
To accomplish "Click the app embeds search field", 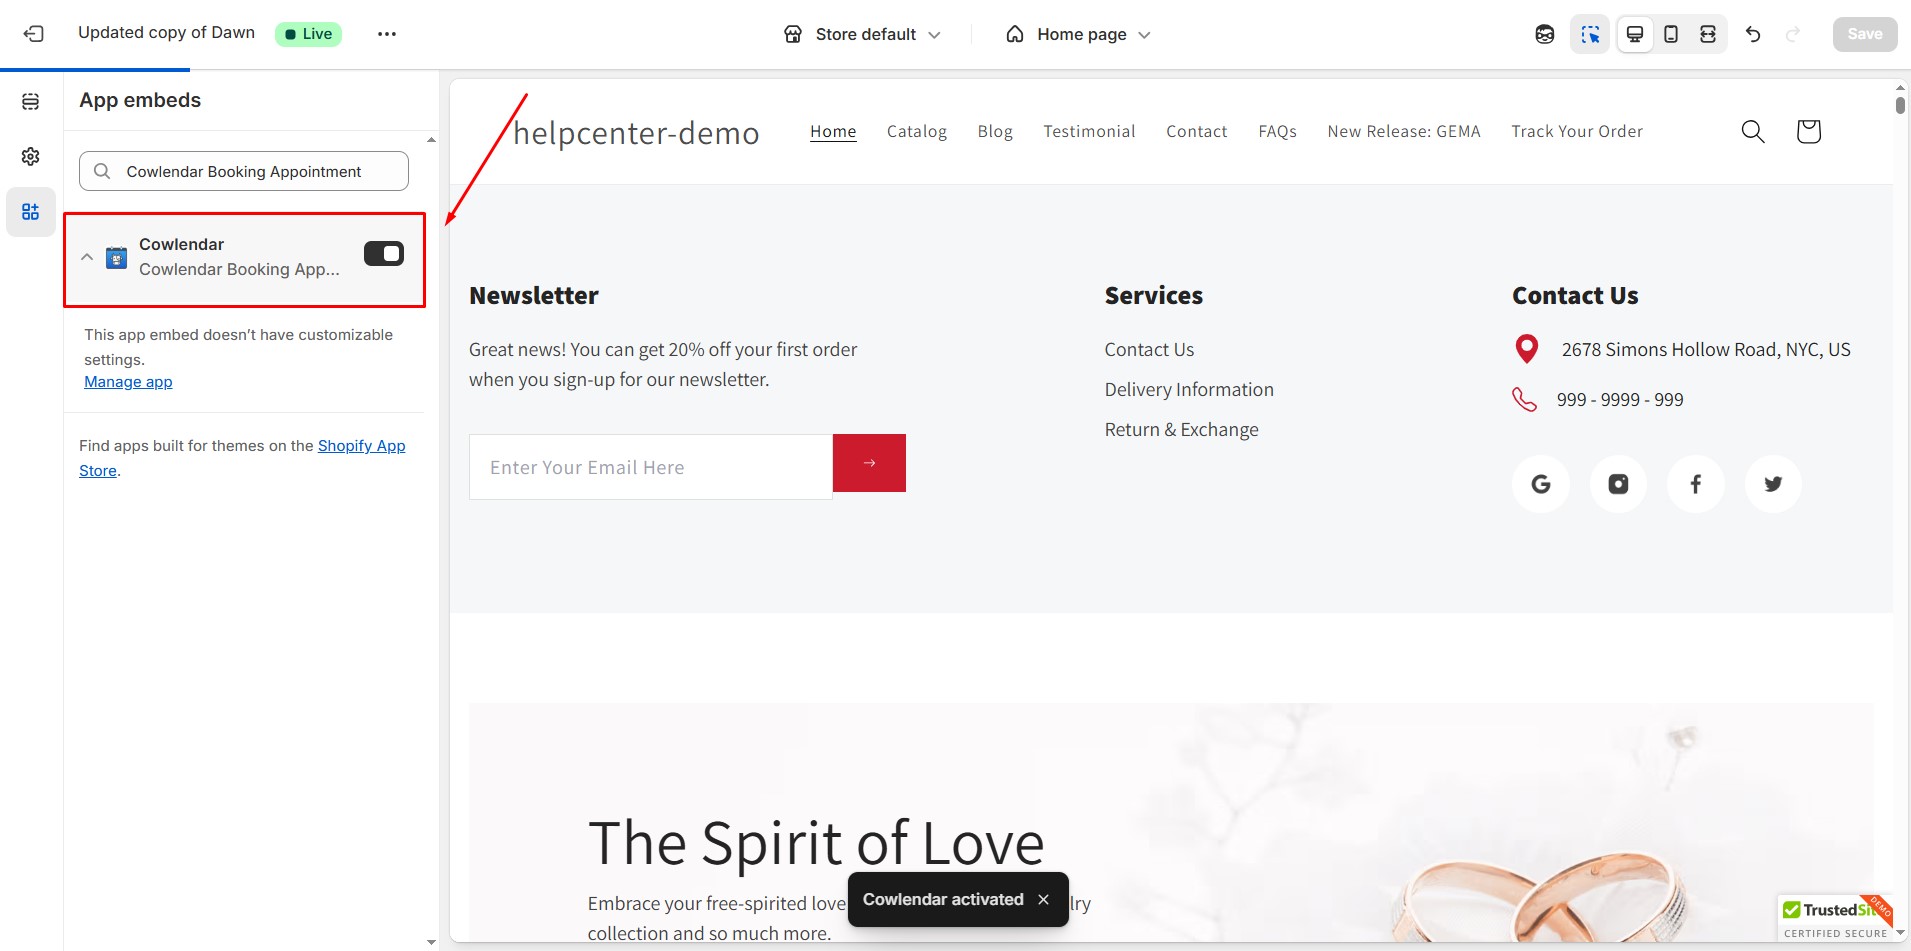I will [244, 171].
